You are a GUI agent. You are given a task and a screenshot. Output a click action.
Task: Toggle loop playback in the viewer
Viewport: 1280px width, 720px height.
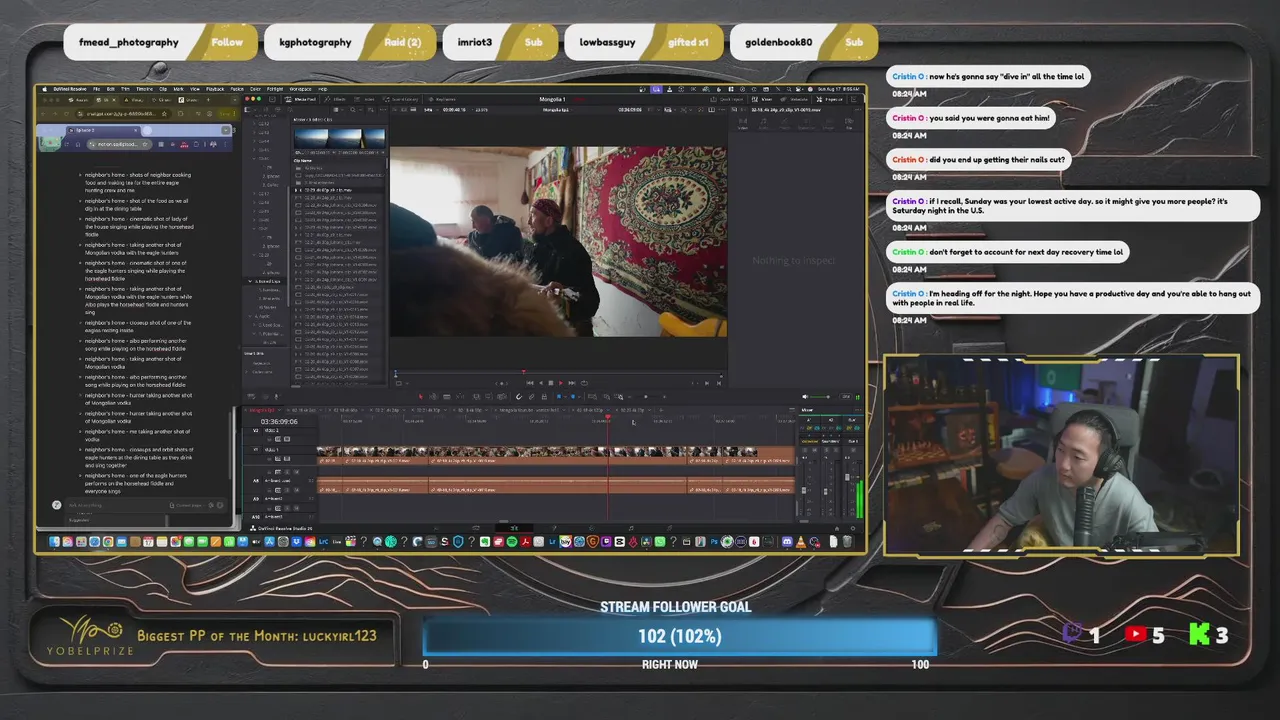(x=584, y=383)
